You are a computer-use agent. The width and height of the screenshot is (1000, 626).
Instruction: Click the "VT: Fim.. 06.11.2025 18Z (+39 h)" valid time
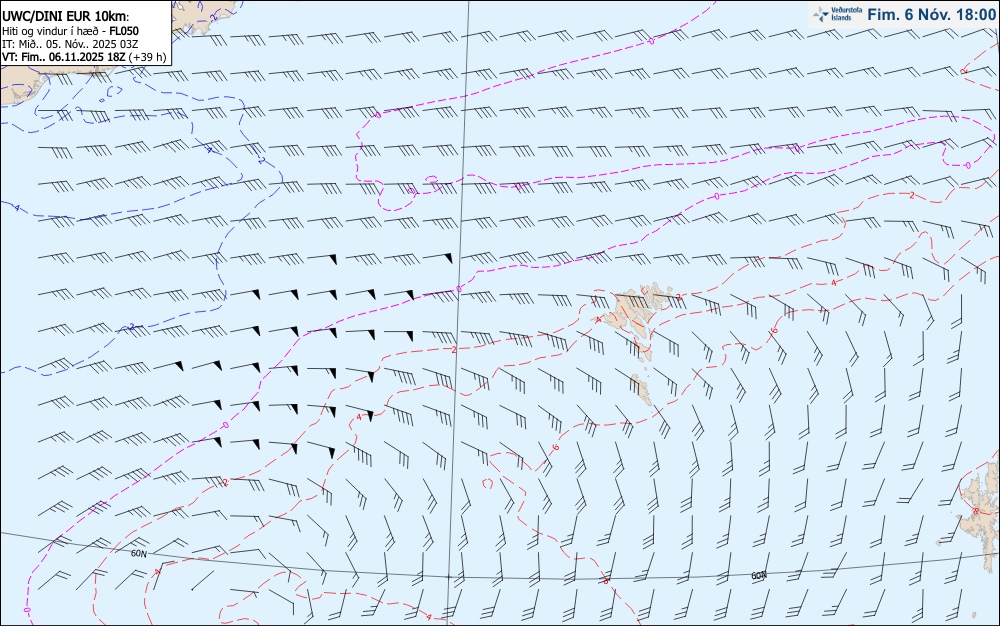coord(84,57)
